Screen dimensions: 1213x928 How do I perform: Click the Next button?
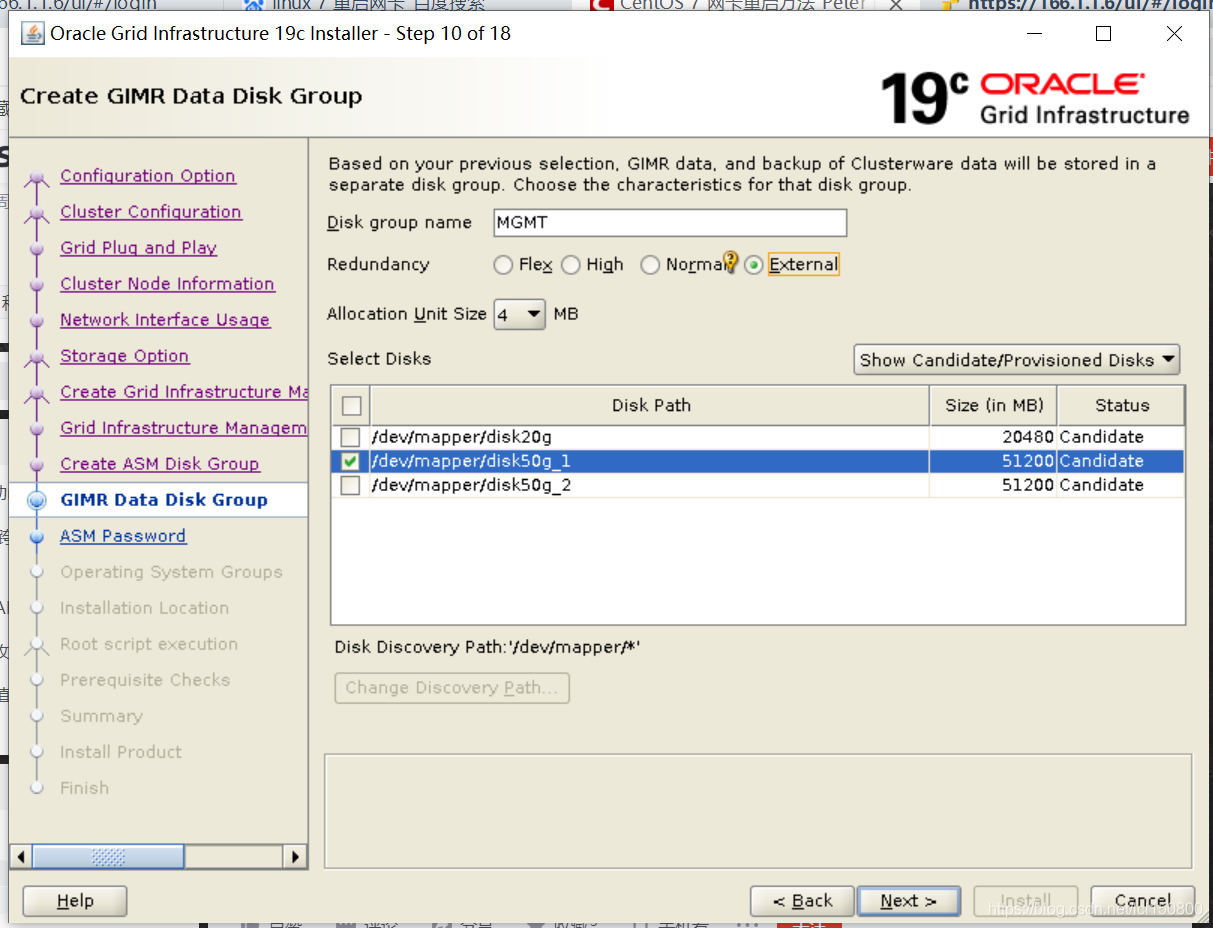908,901
